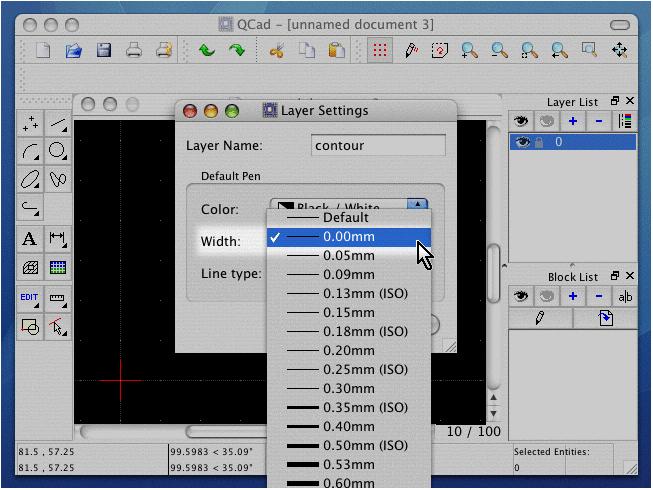This screenshot has width=653, height=490.
Task: Toggle lock icon of layer 0
Action: (x=539, y=143)
